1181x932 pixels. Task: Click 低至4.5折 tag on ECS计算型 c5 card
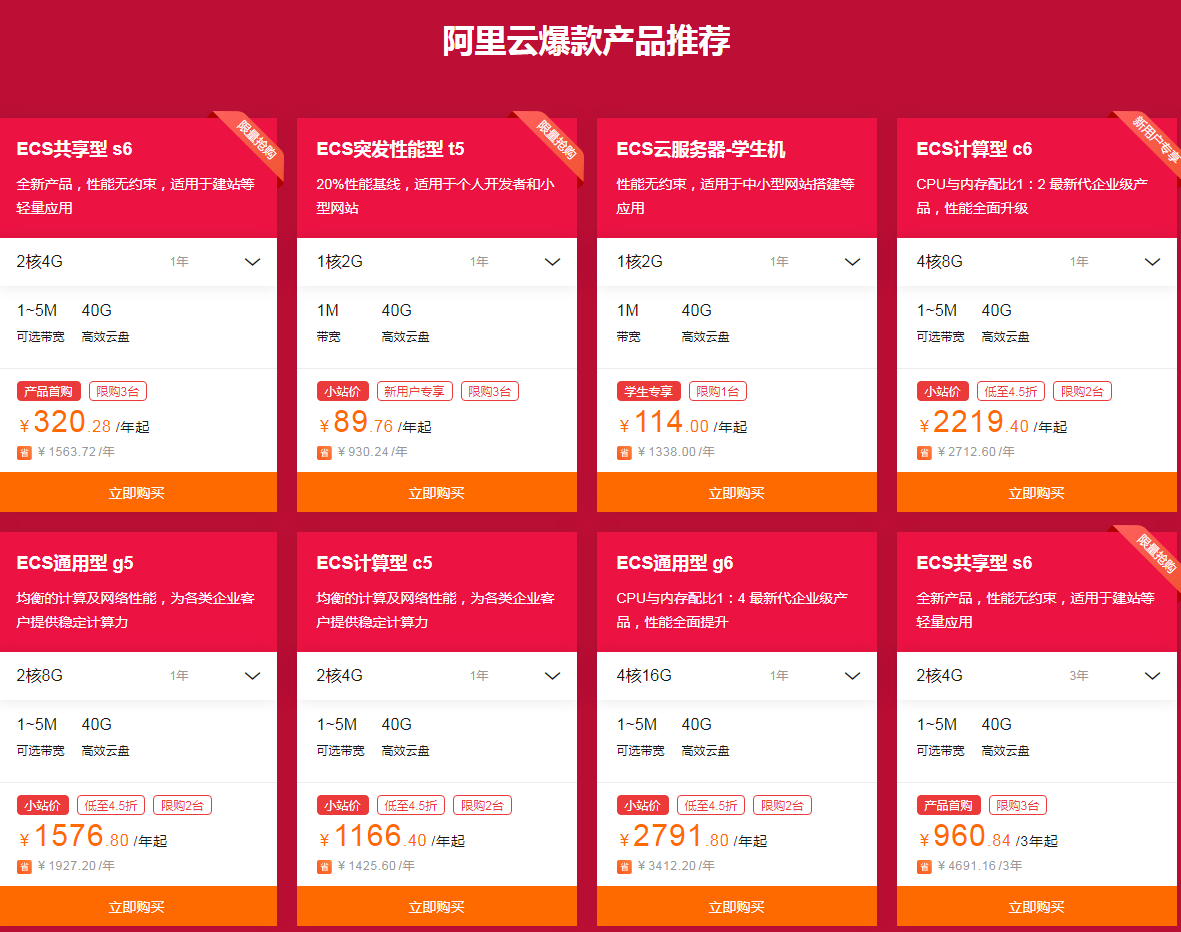pyautogui.click(x=410, y=805)
